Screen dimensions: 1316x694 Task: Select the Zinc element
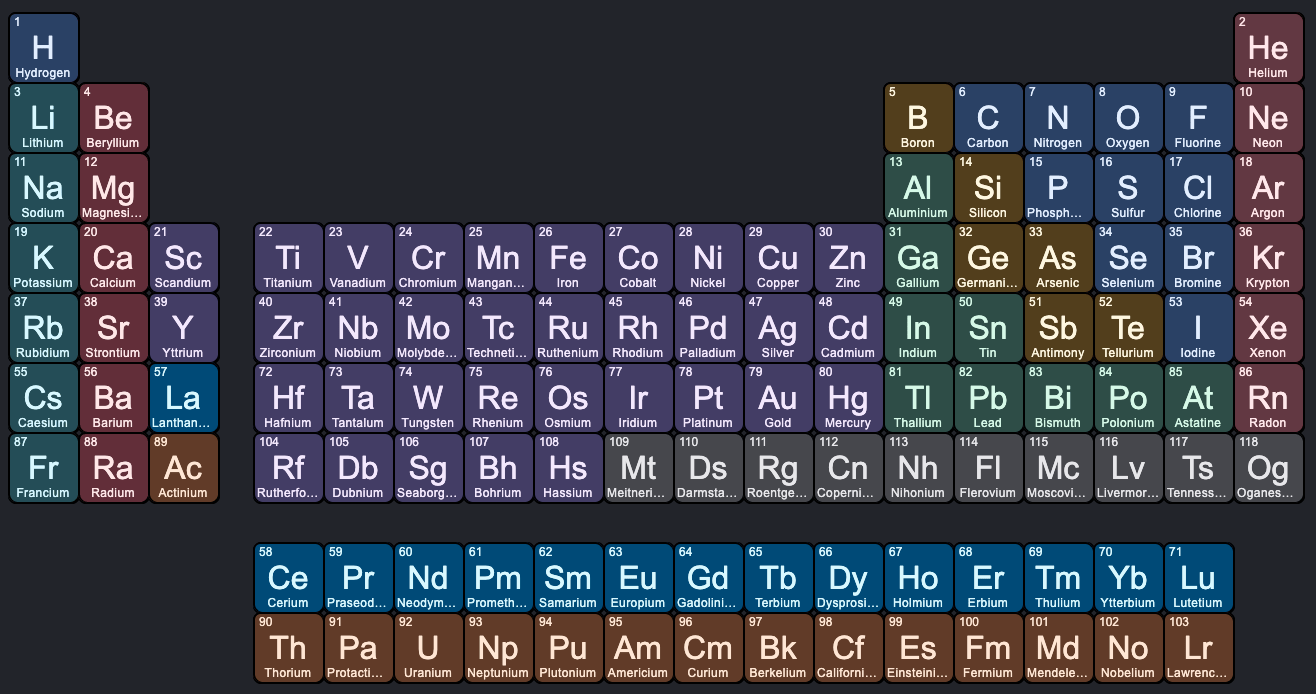848,258
